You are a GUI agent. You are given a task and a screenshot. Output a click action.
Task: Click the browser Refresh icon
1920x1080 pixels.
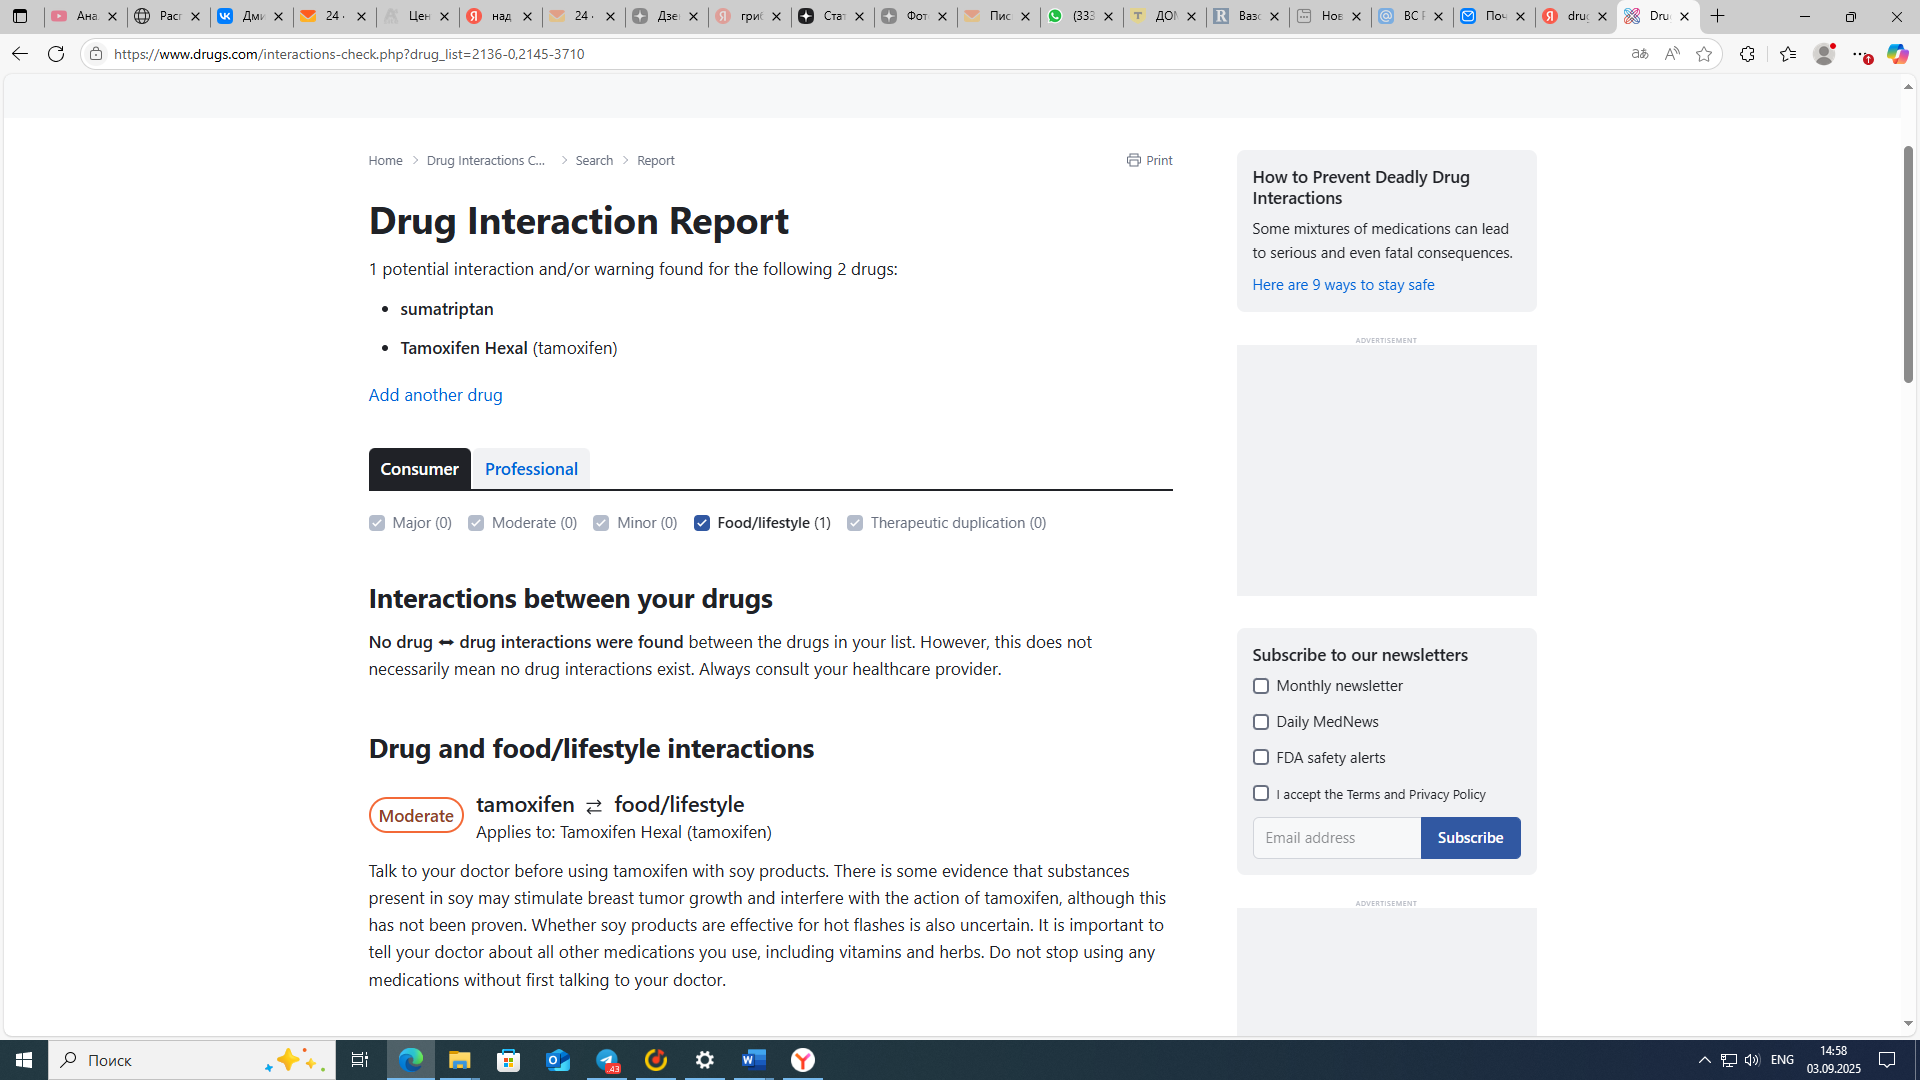[56, 54]
